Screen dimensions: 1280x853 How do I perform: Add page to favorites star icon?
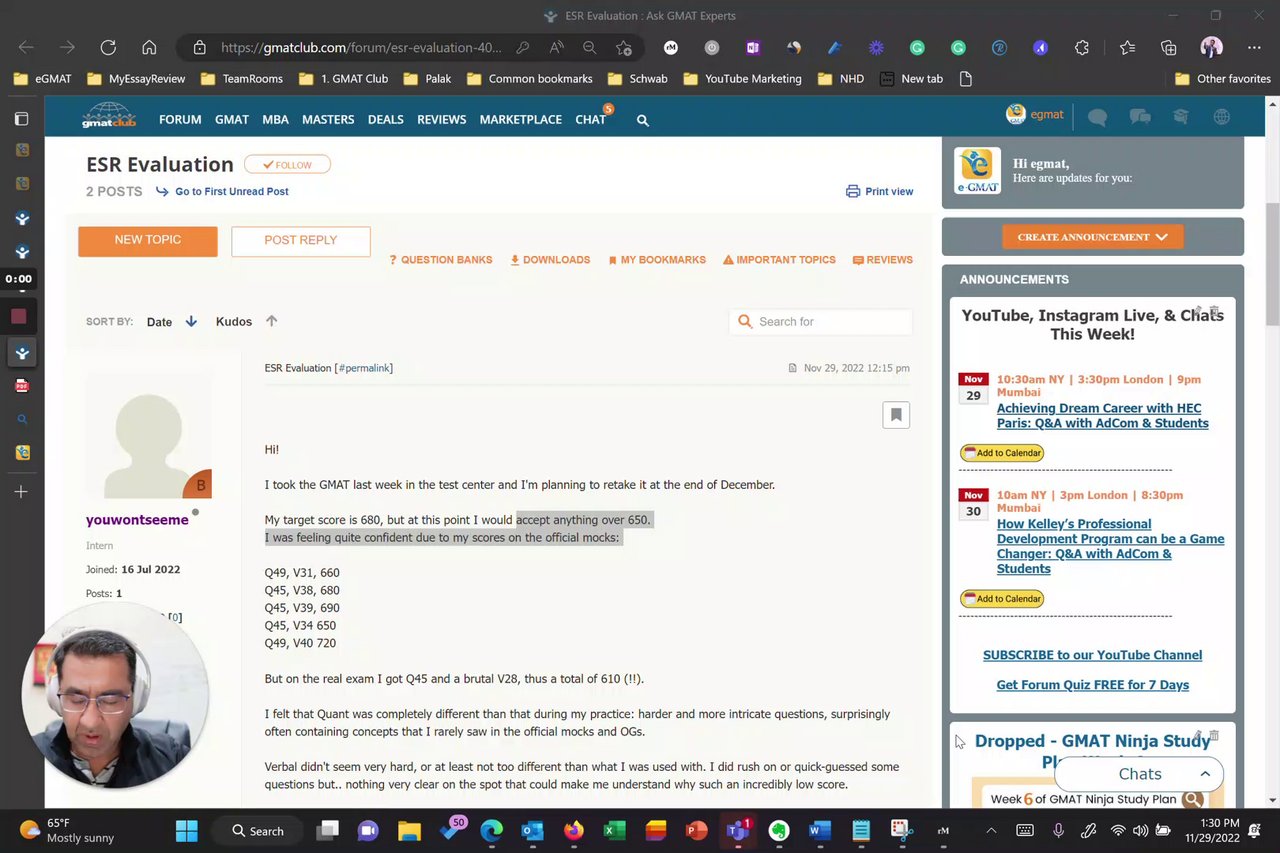click(624, 47)
